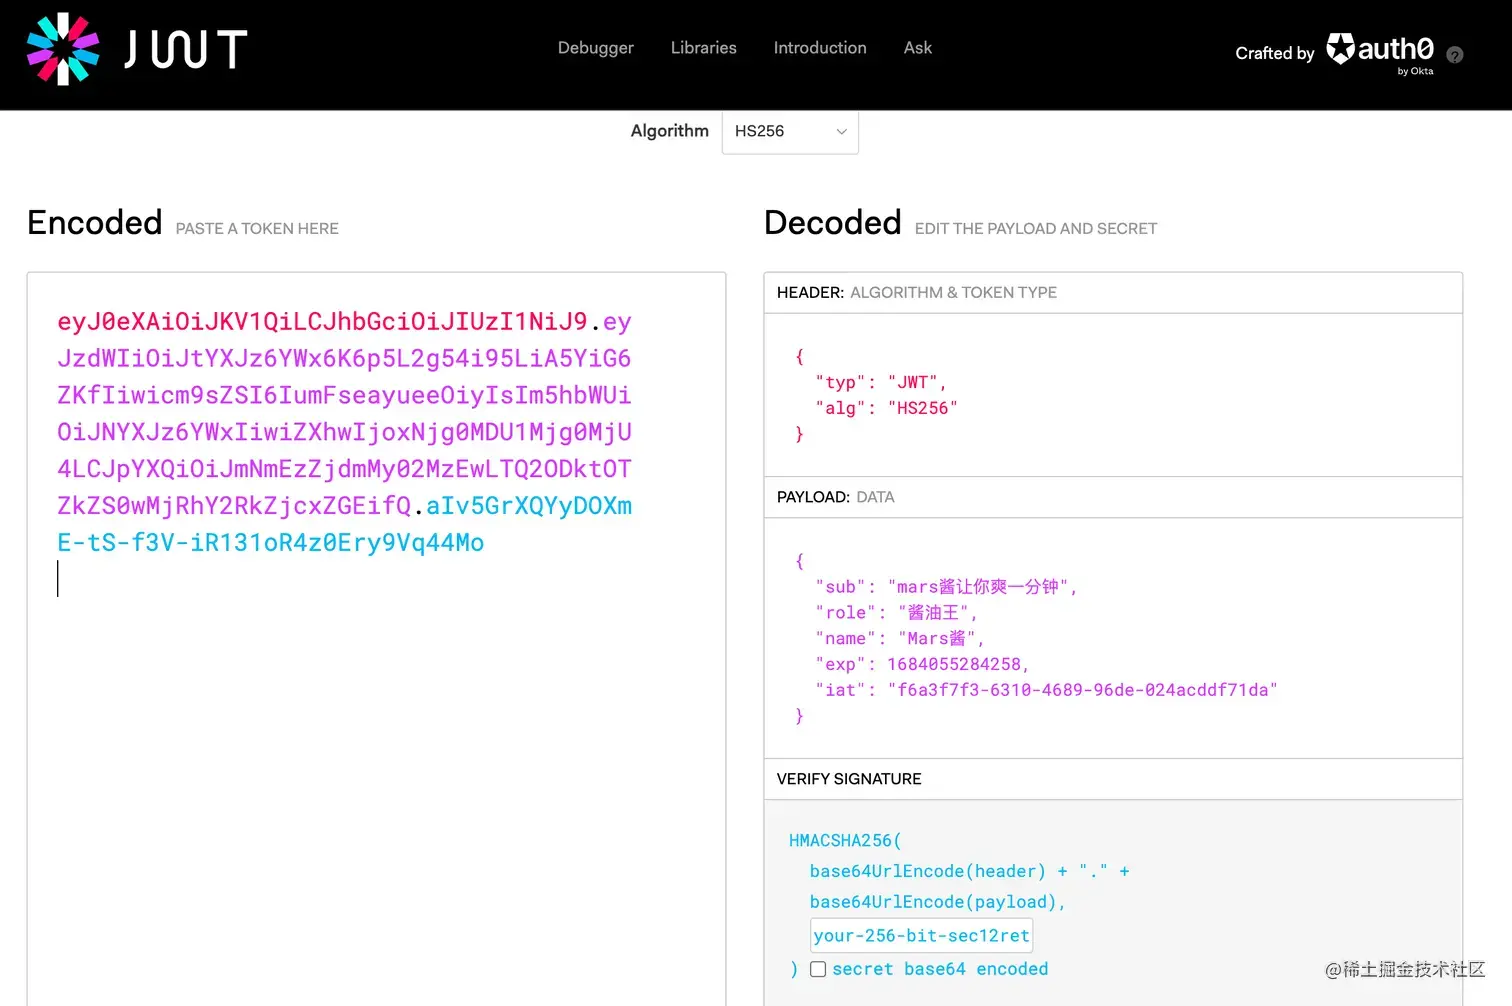Click the "sub" line in payload editor
Image resolution: width=1512 pixels, height=1006 pixels.
click(945, 587)
